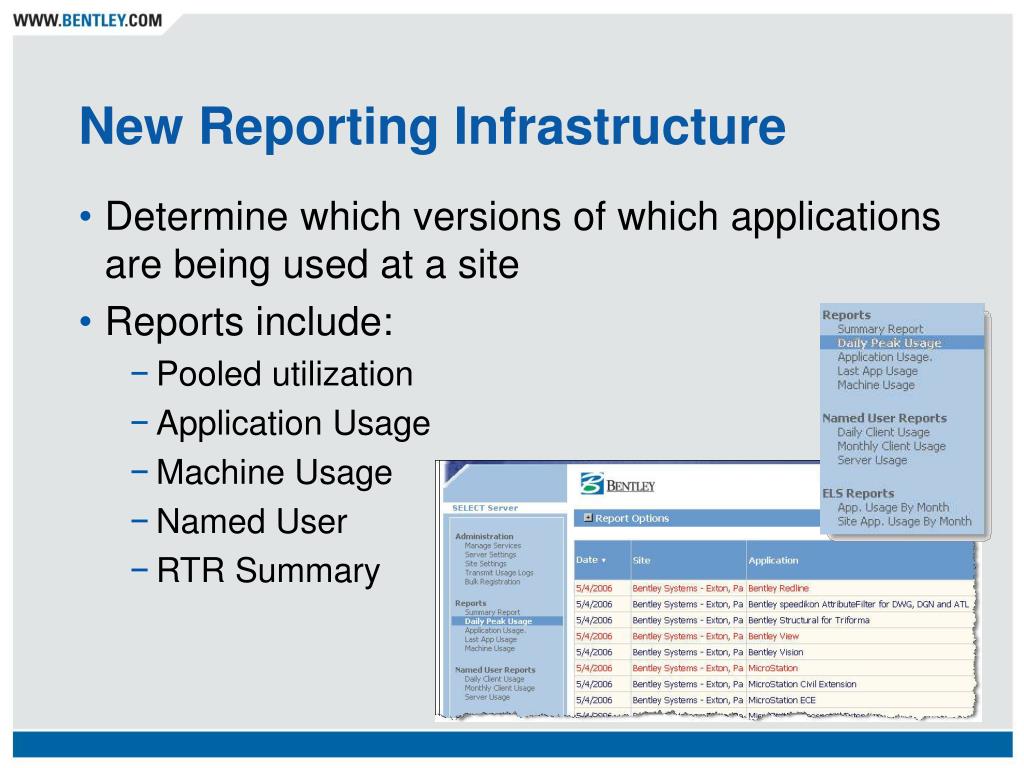Click Server Settings under Administration
This screenshot has height=768, width=1024.
click(490, 554)
